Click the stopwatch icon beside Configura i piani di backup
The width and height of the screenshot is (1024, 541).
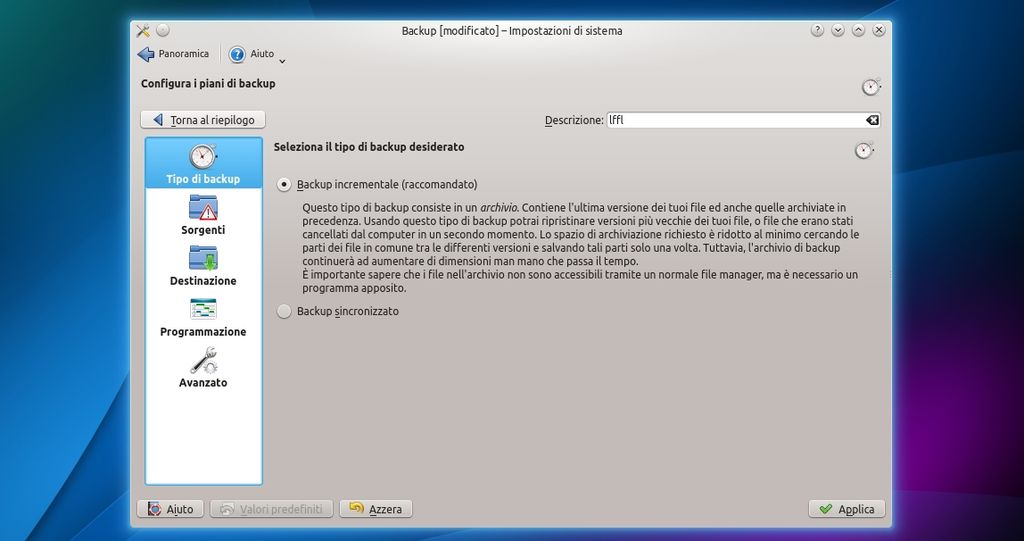point(871,86)
